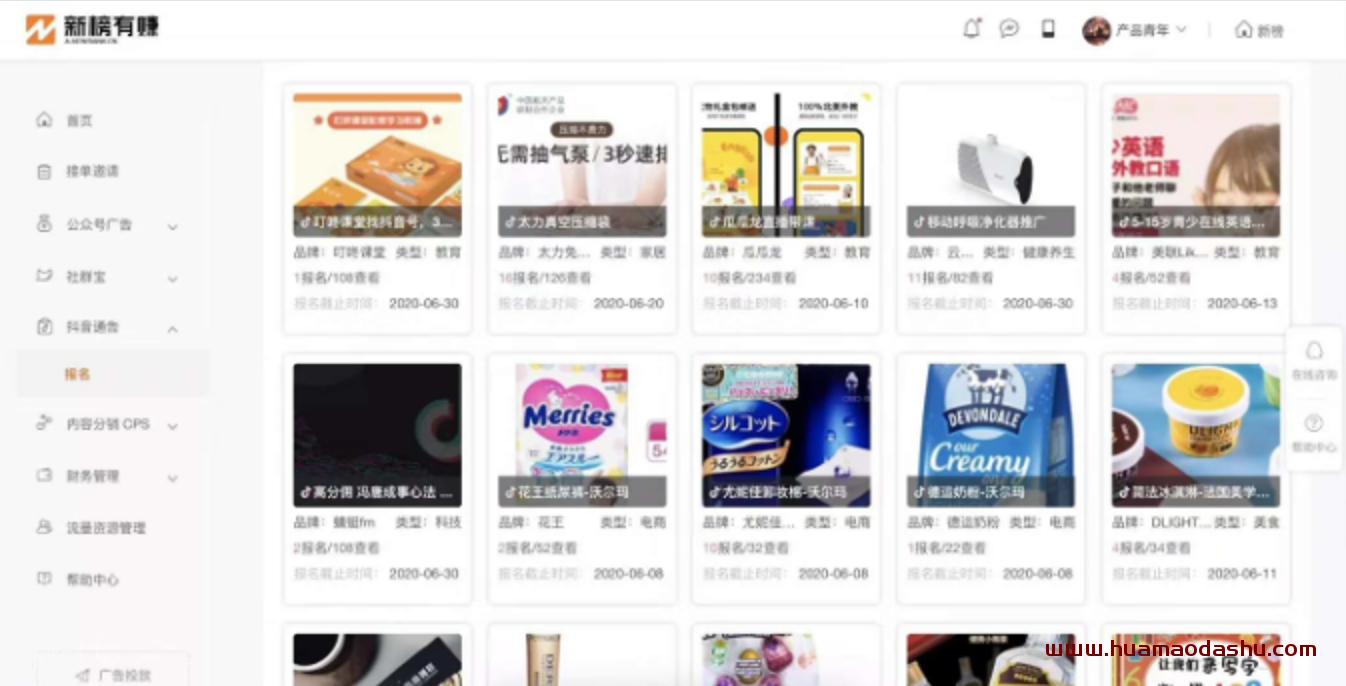Click the 公众号广告 sidebar icon
The width and height of the screenshot is (1346, 686).
click(44, 224)
